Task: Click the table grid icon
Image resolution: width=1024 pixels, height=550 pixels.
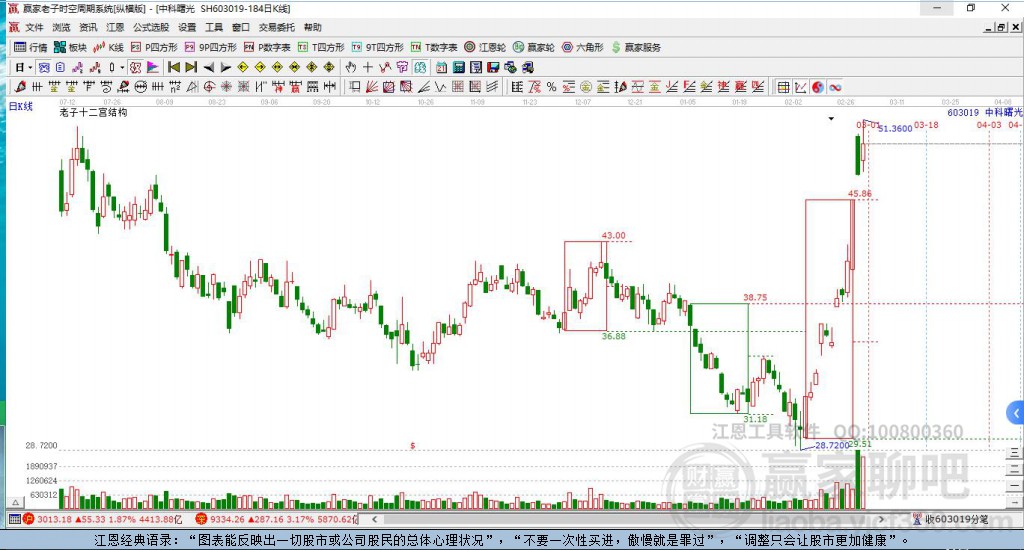Action: click(x=784, y=87)
